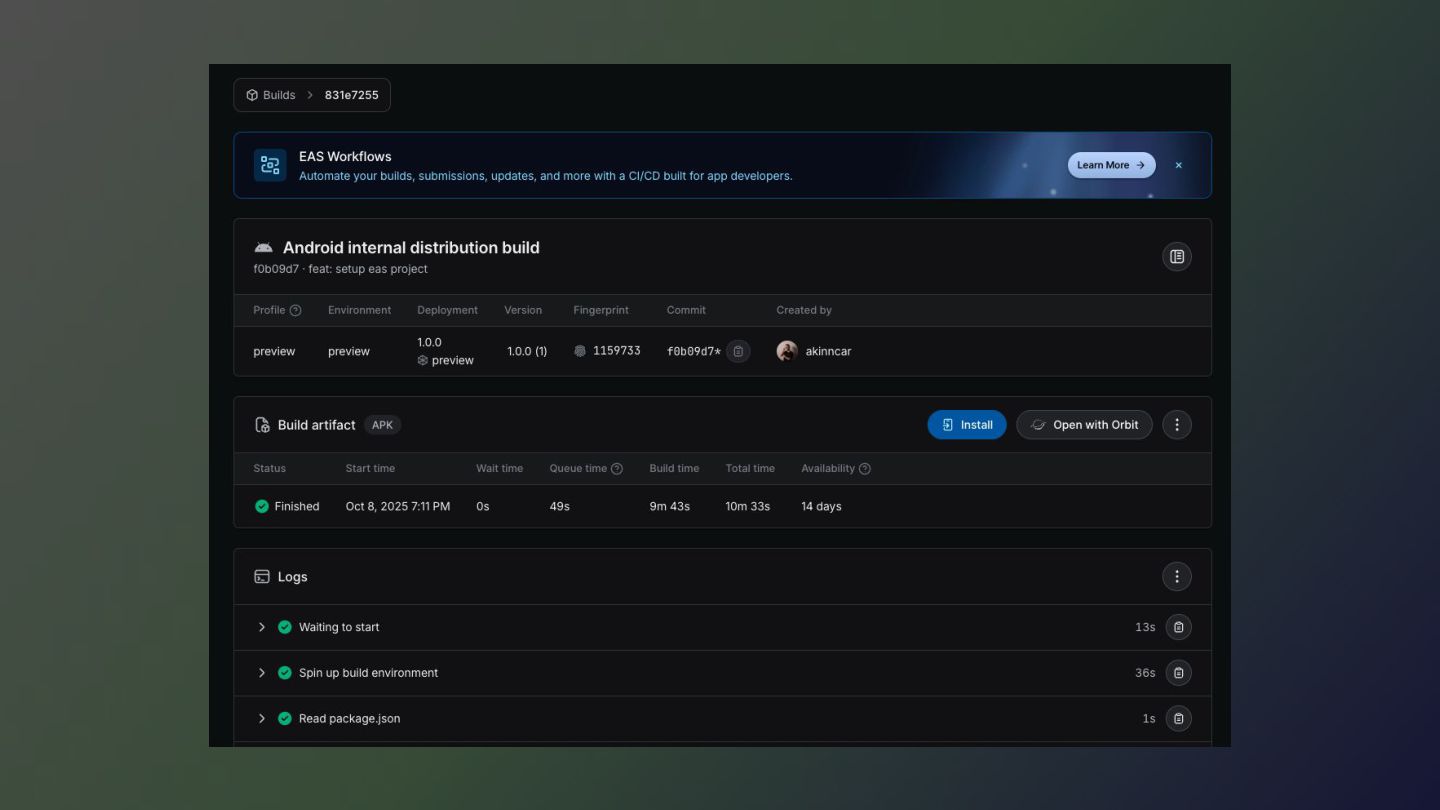Copy the Read package.json log

click(1178, 719)
